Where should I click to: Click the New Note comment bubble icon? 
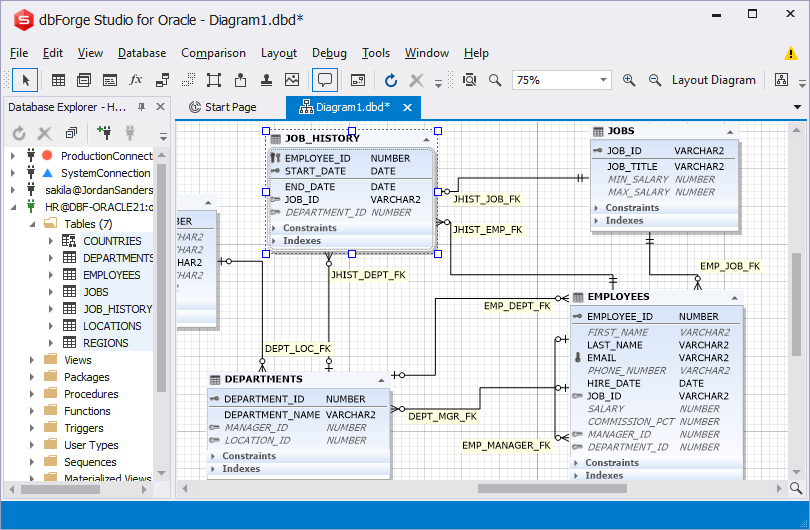click(324, 80)
